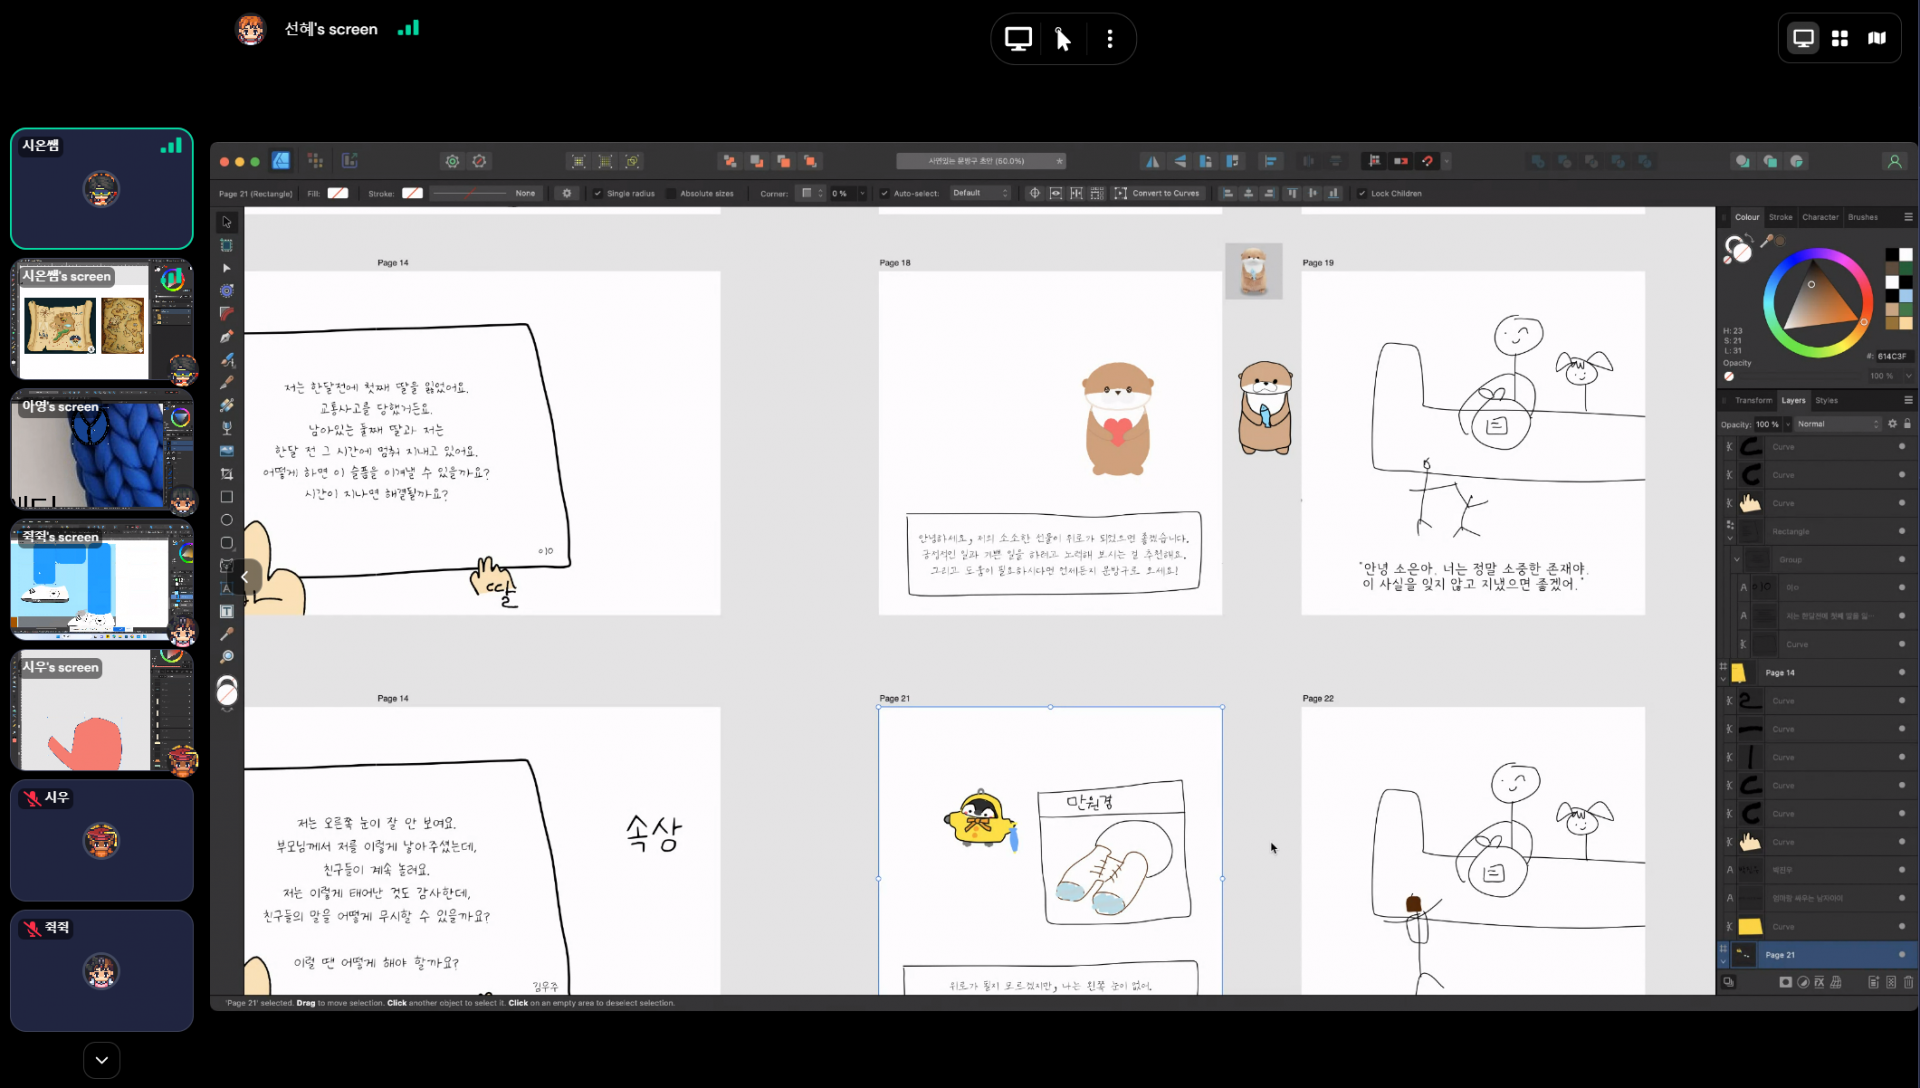This screenshot has width=1920, height=1088.
Task: Click the colour panel eyedropper icon
Action: click(1767, 241)
